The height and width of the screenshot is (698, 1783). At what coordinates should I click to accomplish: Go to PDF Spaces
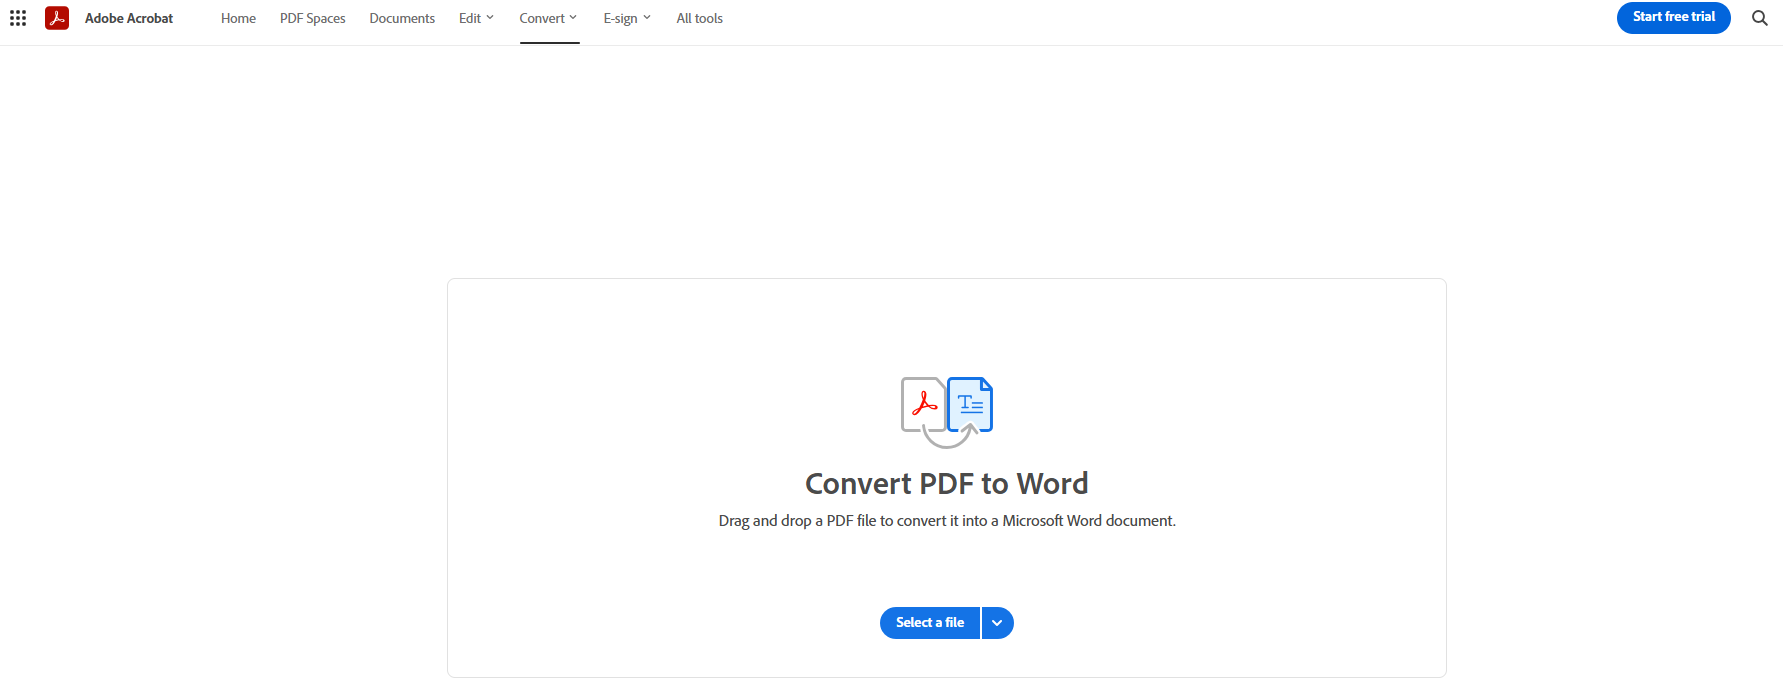(x=312, y=18)
